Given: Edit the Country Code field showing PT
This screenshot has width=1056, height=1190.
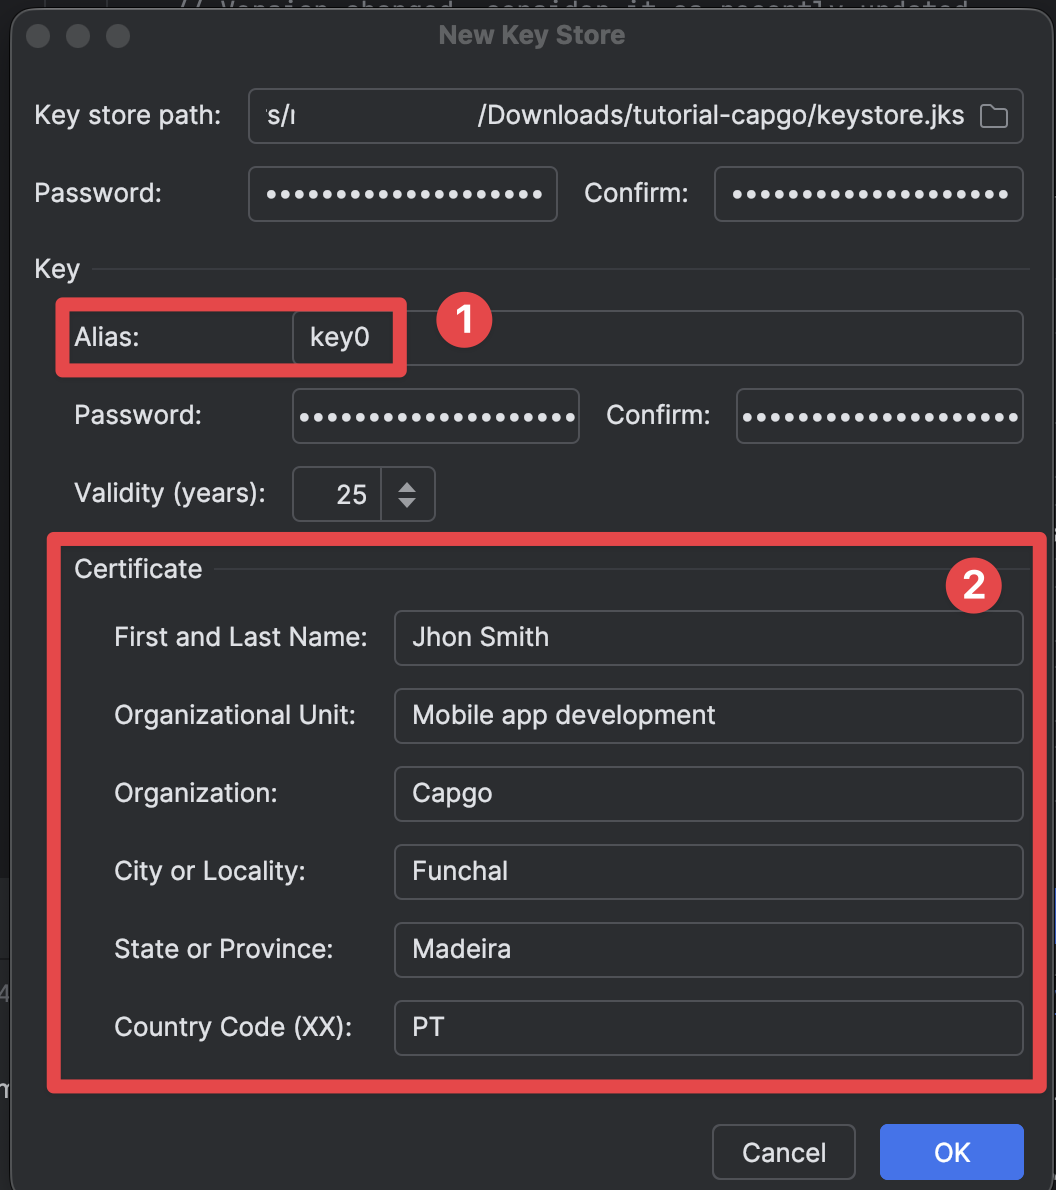Looking at the screenshot, I should tap(708, 1027).
